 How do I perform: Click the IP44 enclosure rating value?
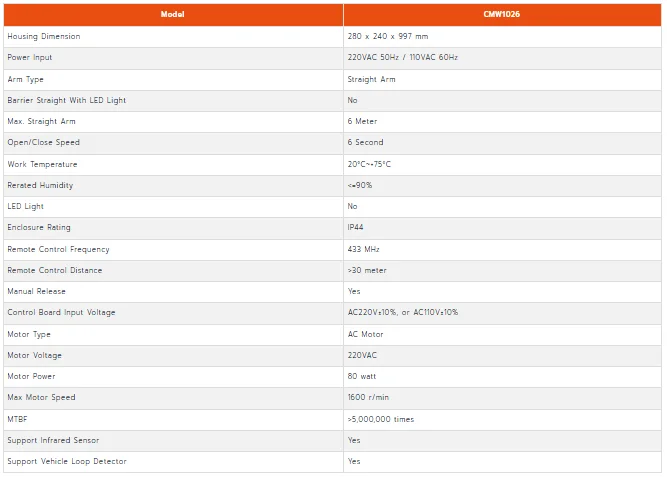tap(355, 227)
